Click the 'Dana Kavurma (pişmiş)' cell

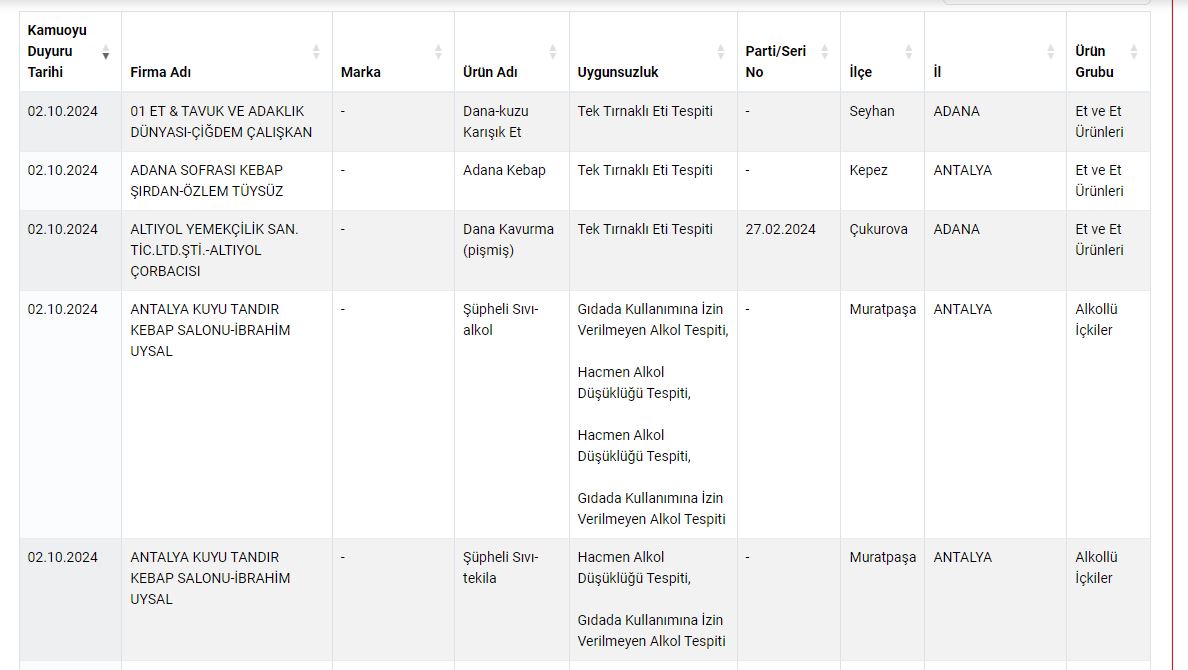(508, 240)
